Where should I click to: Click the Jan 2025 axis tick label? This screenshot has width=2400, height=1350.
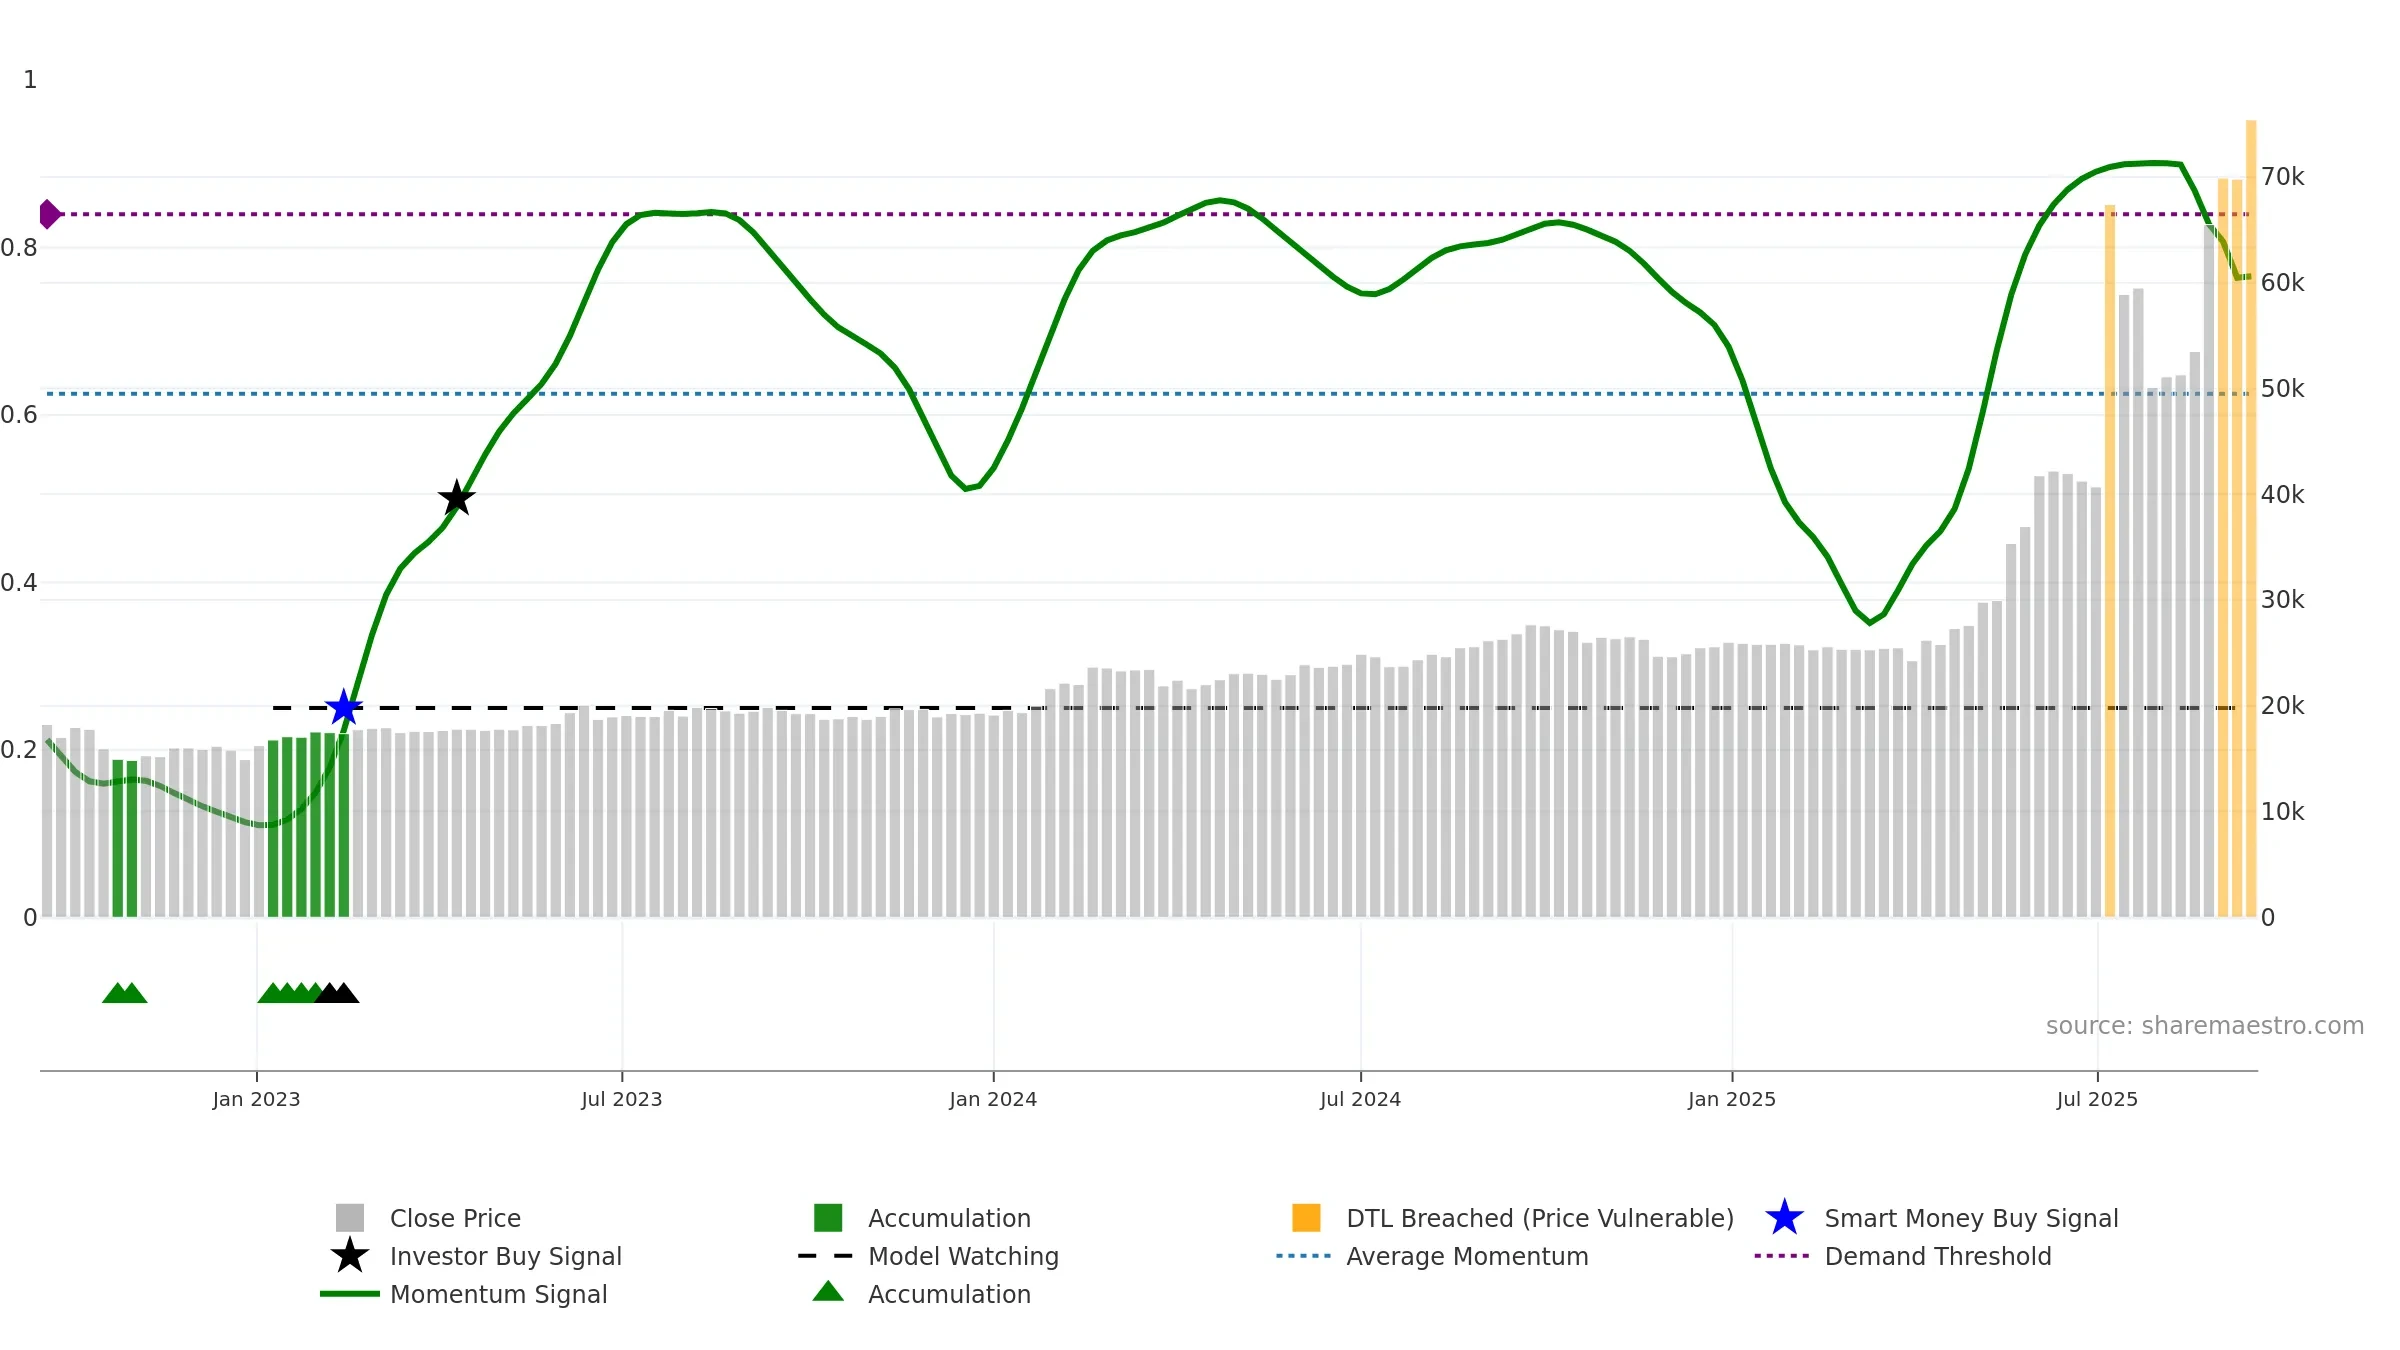pos(1732,1100)
